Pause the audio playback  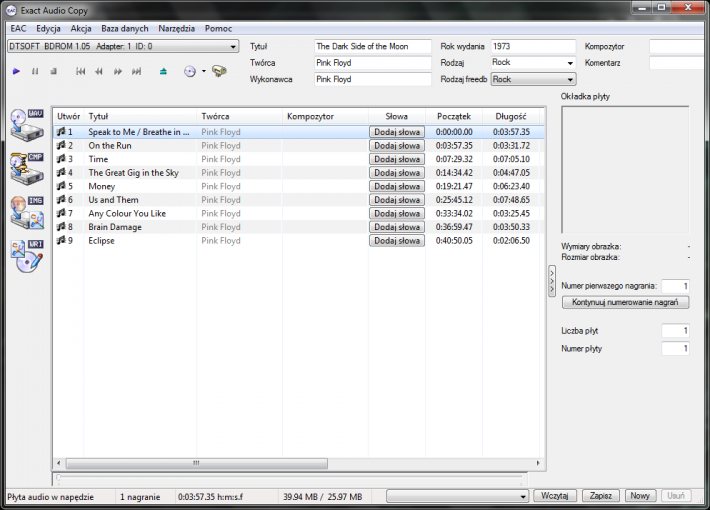(35, 71)
